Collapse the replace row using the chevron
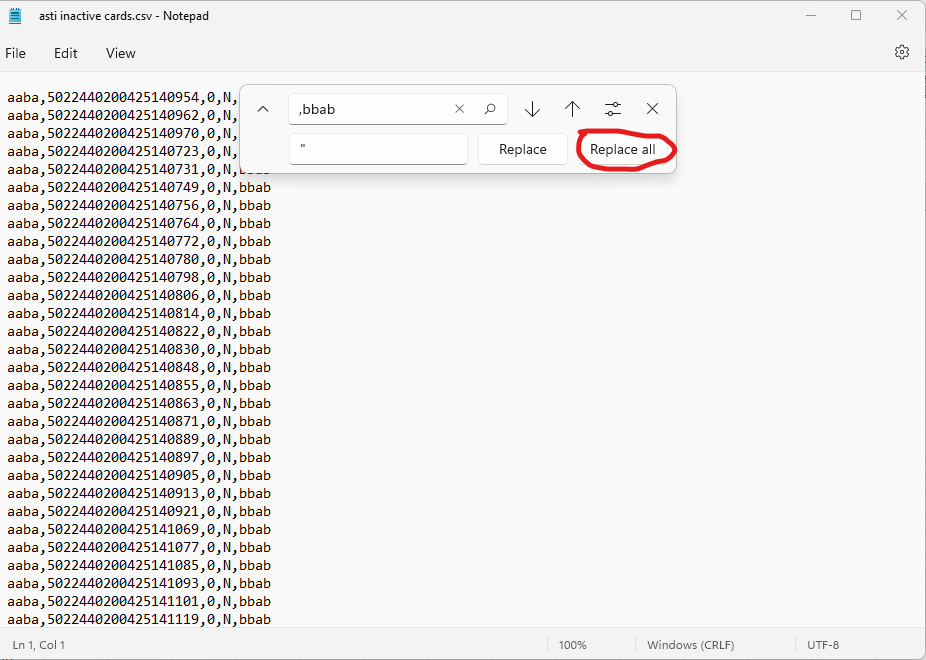Image resolution: width=926 pixels, height=660 pixels. (263, 109)
